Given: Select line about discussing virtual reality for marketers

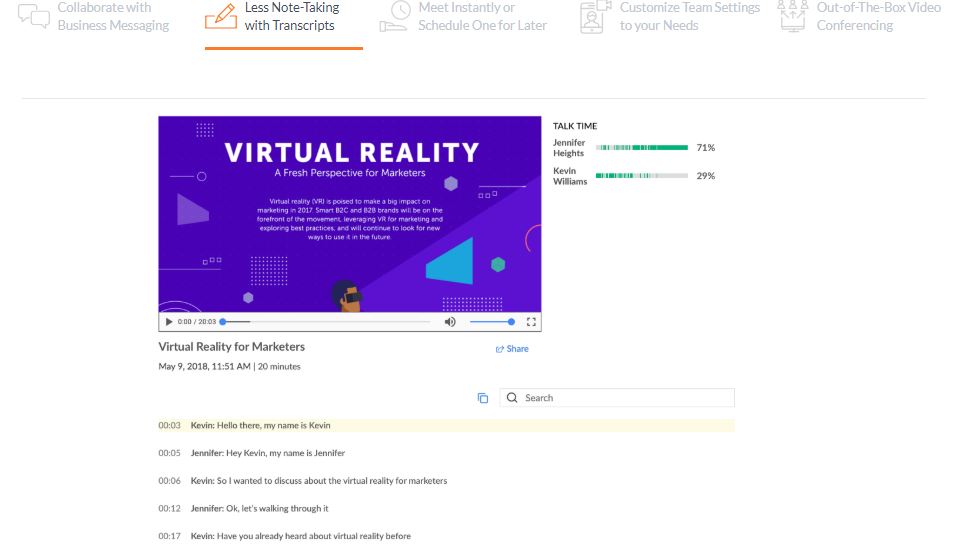Looking at the screenshot, I should pos(319,481).
